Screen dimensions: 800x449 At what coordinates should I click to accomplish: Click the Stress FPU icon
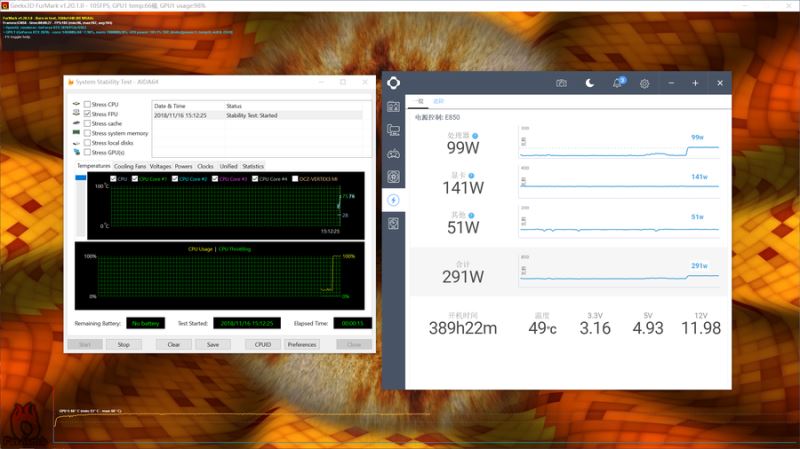click(x=77, y=113)
